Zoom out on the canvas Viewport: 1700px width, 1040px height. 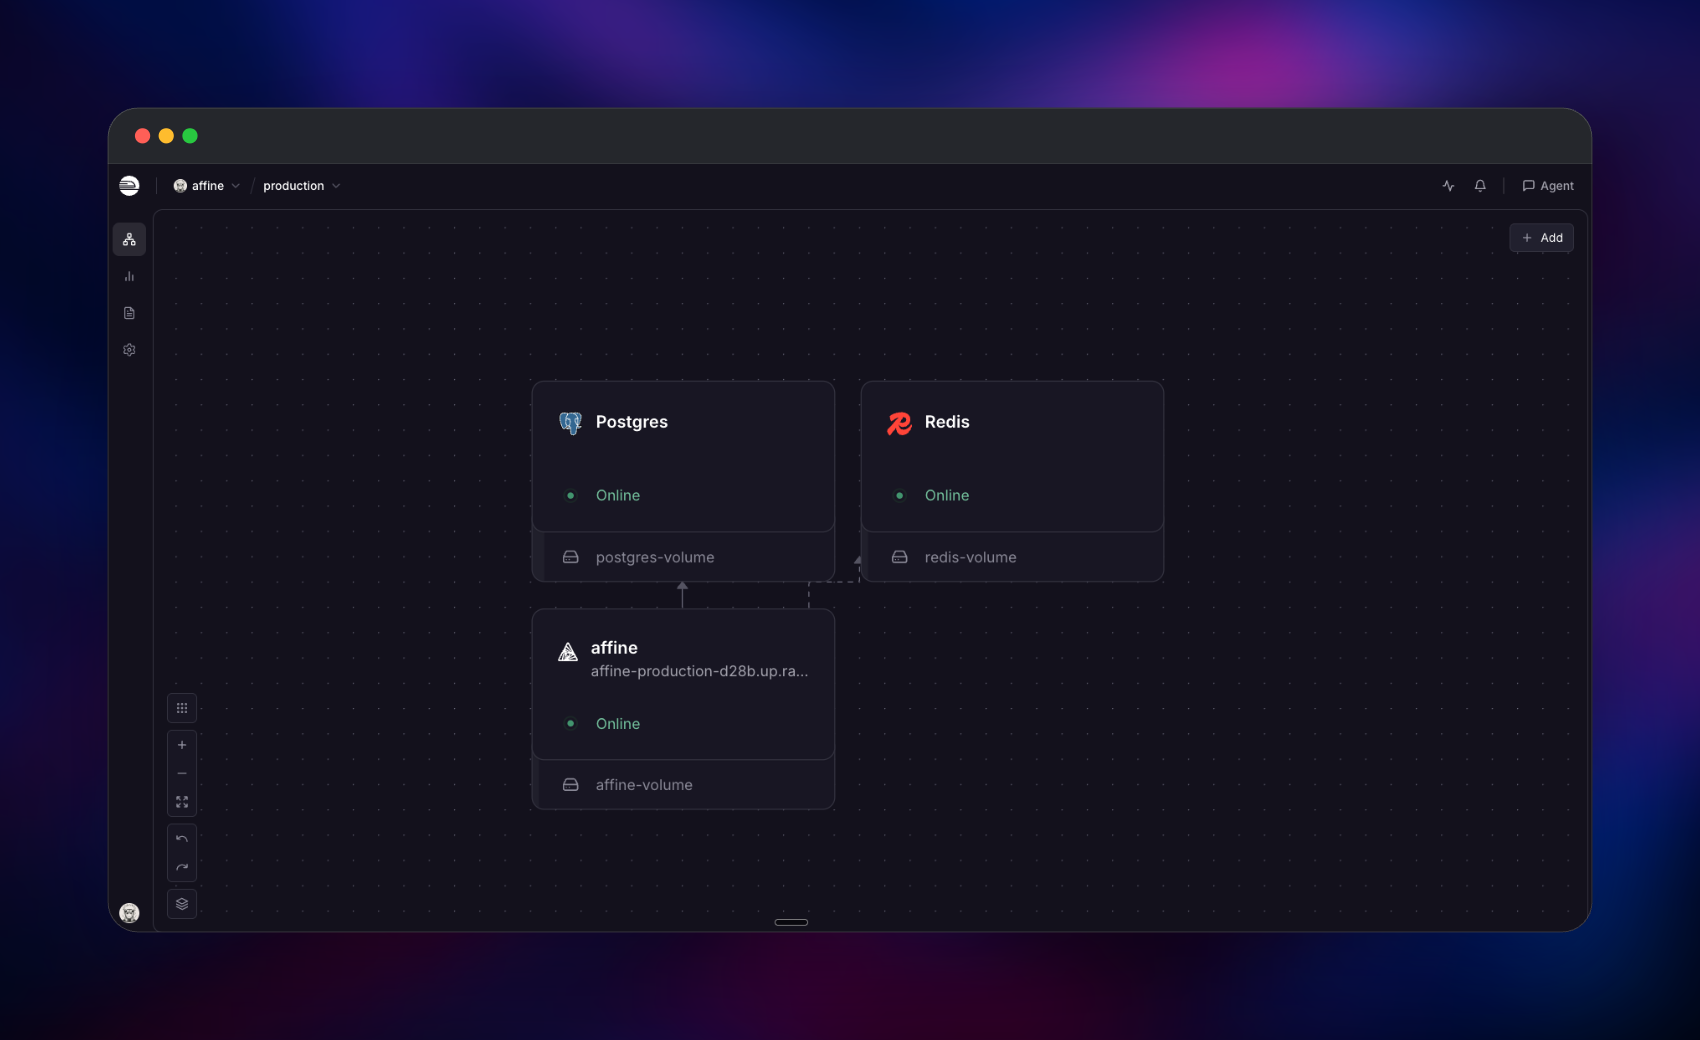pos(182,773)
